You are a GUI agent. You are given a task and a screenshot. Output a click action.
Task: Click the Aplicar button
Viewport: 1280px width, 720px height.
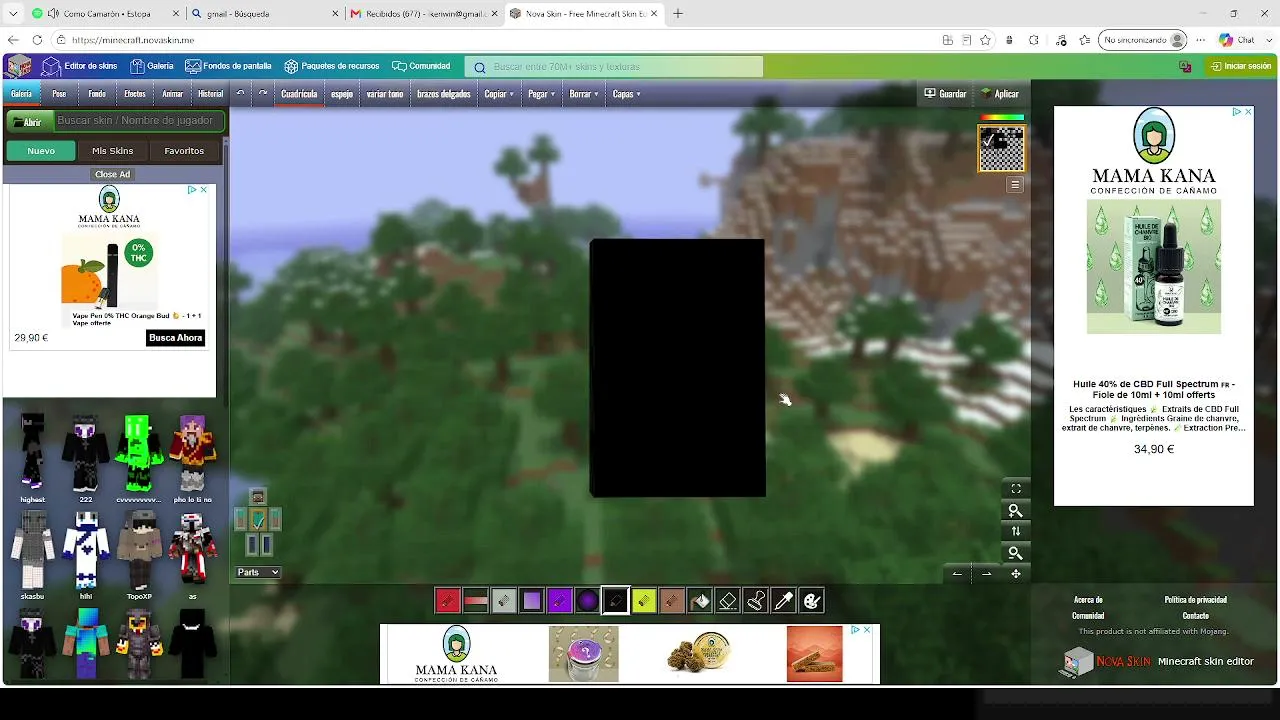[x=1000, y=94]
